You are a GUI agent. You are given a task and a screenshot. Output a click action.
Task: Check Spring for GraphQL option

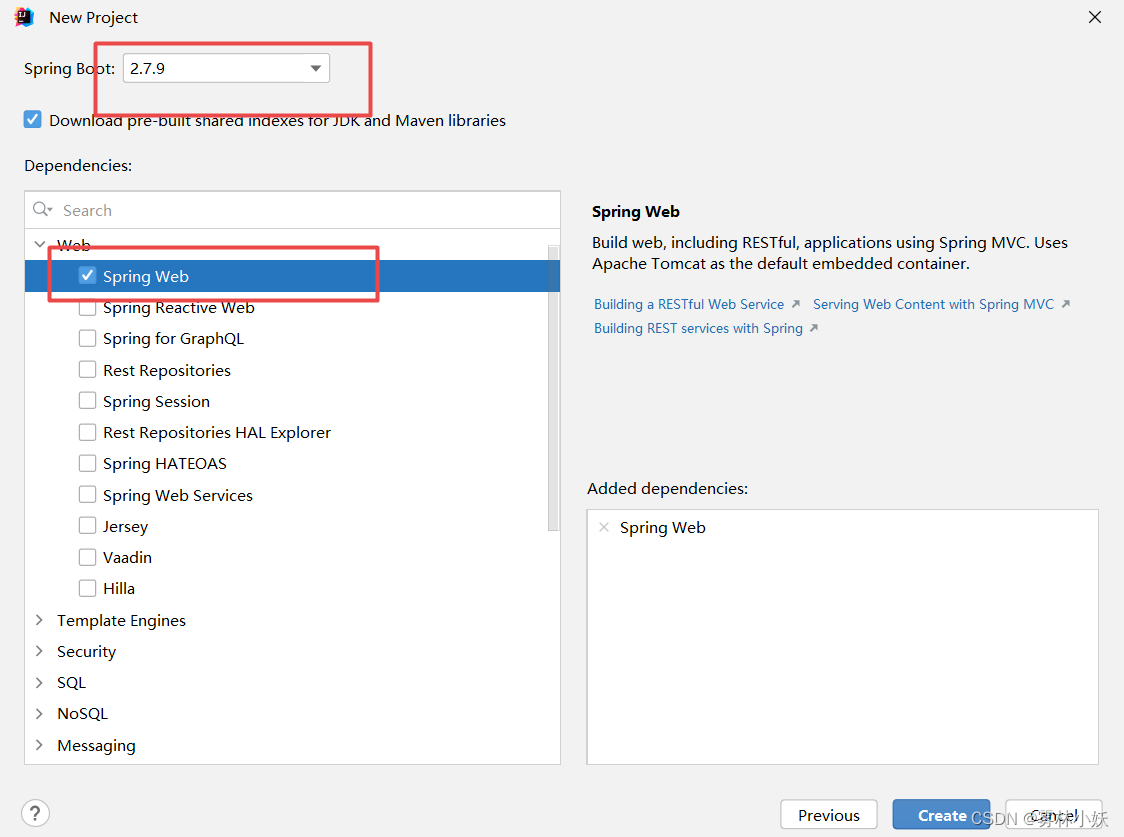pos(87,338)
